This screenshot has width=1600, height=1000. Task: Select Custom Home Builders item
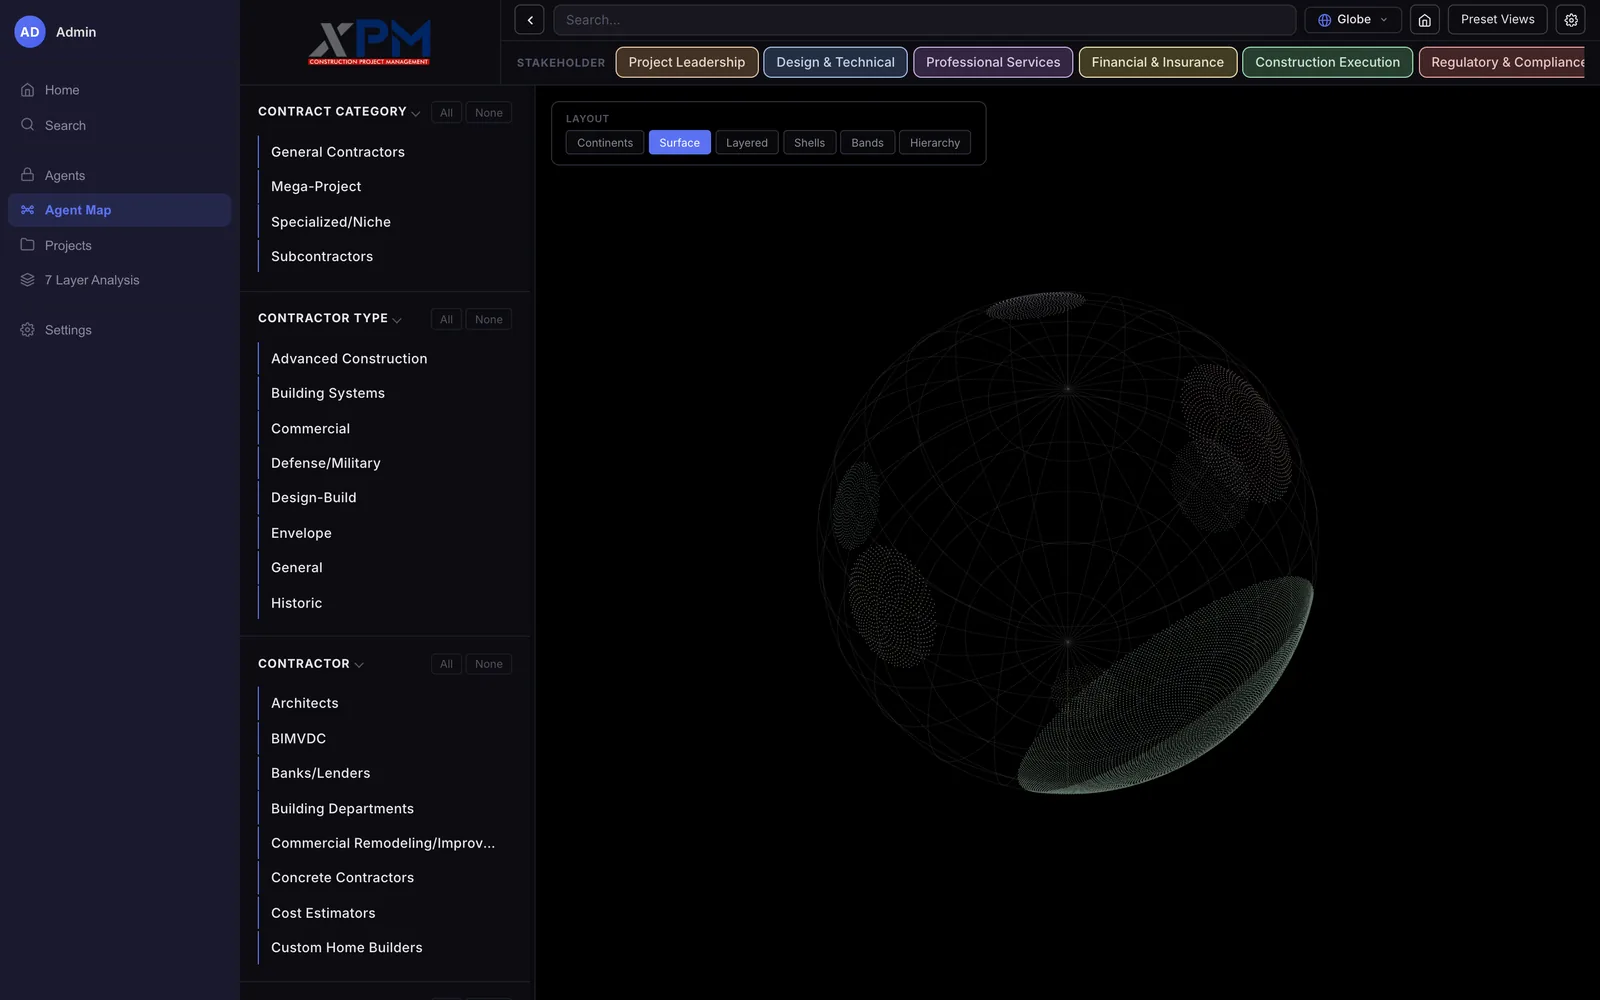click(384, 948)
